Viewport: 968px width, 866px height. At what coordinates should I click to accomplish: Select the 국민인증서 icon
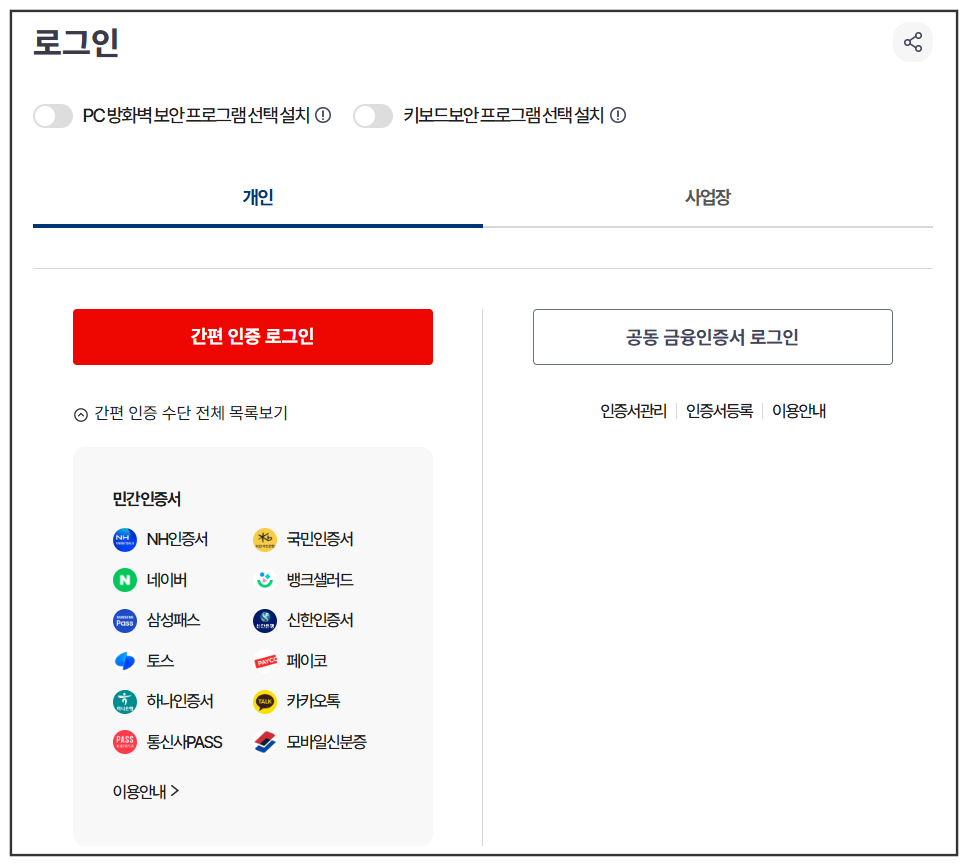pos(265,539)
